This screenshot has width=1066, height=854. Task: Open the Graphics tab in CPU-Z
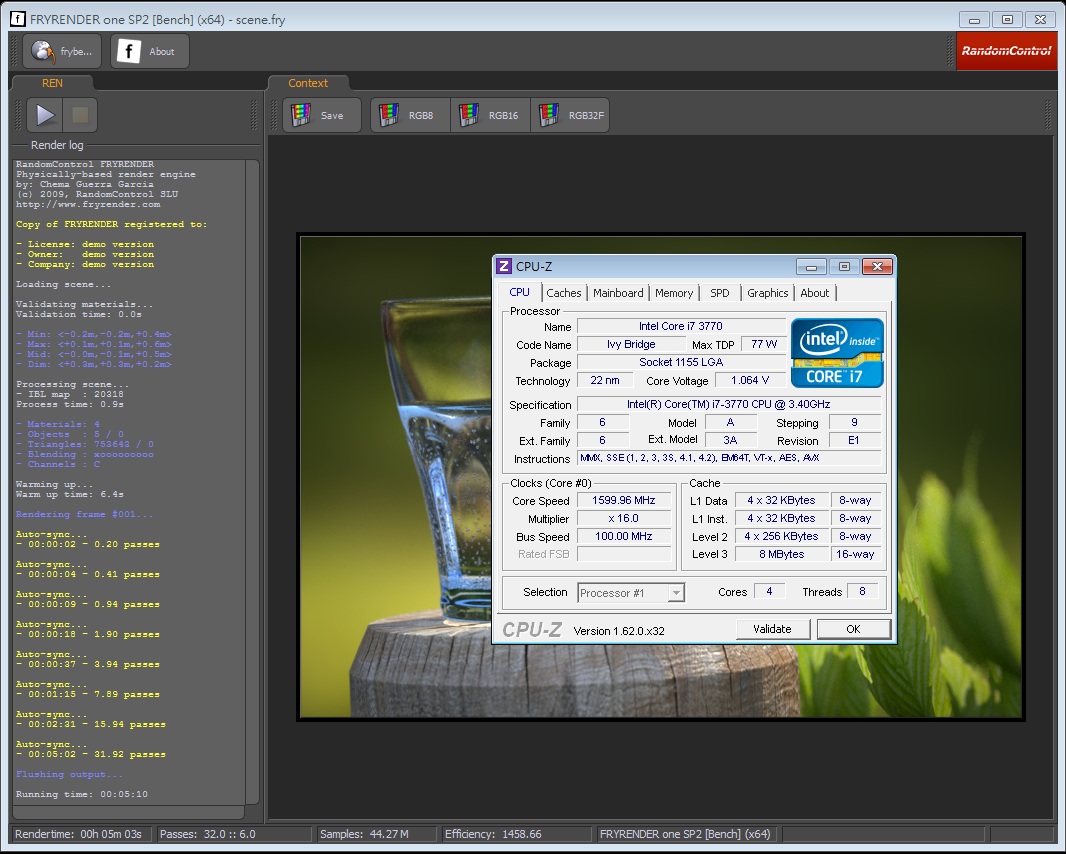click(767, 293)
